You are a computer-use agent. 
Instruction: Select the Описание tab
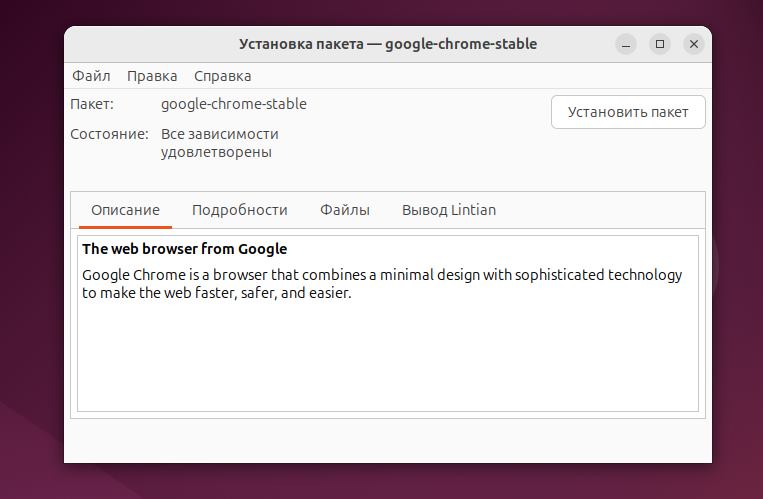(125, 210)
